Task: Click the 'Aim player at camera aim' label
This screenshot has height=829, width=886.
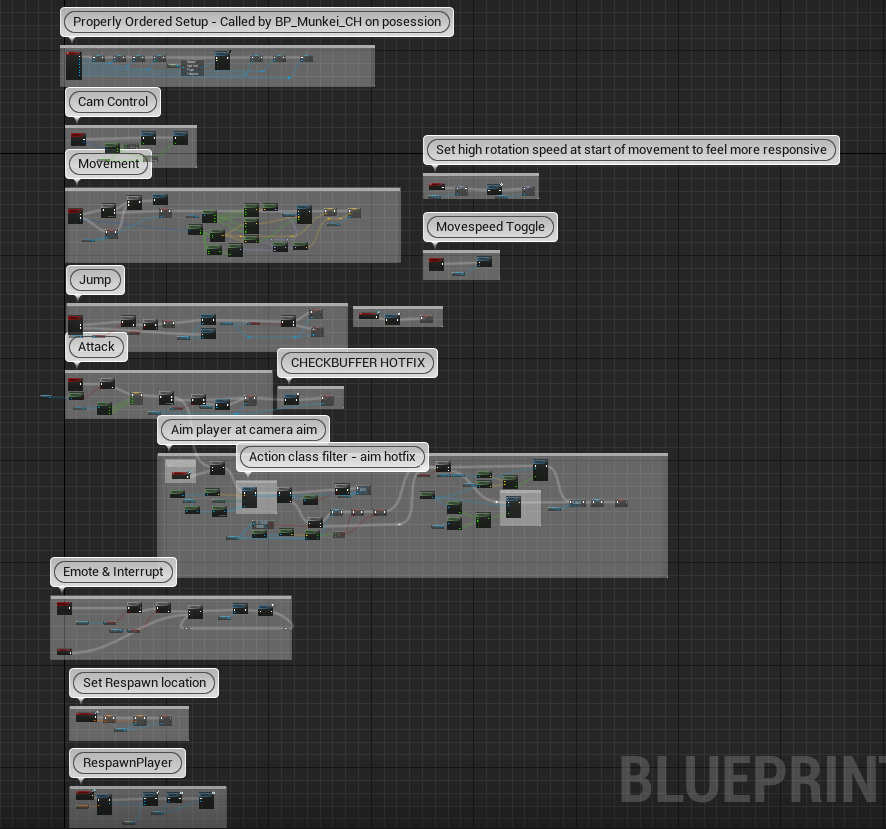Action: [x=244, y=429]
